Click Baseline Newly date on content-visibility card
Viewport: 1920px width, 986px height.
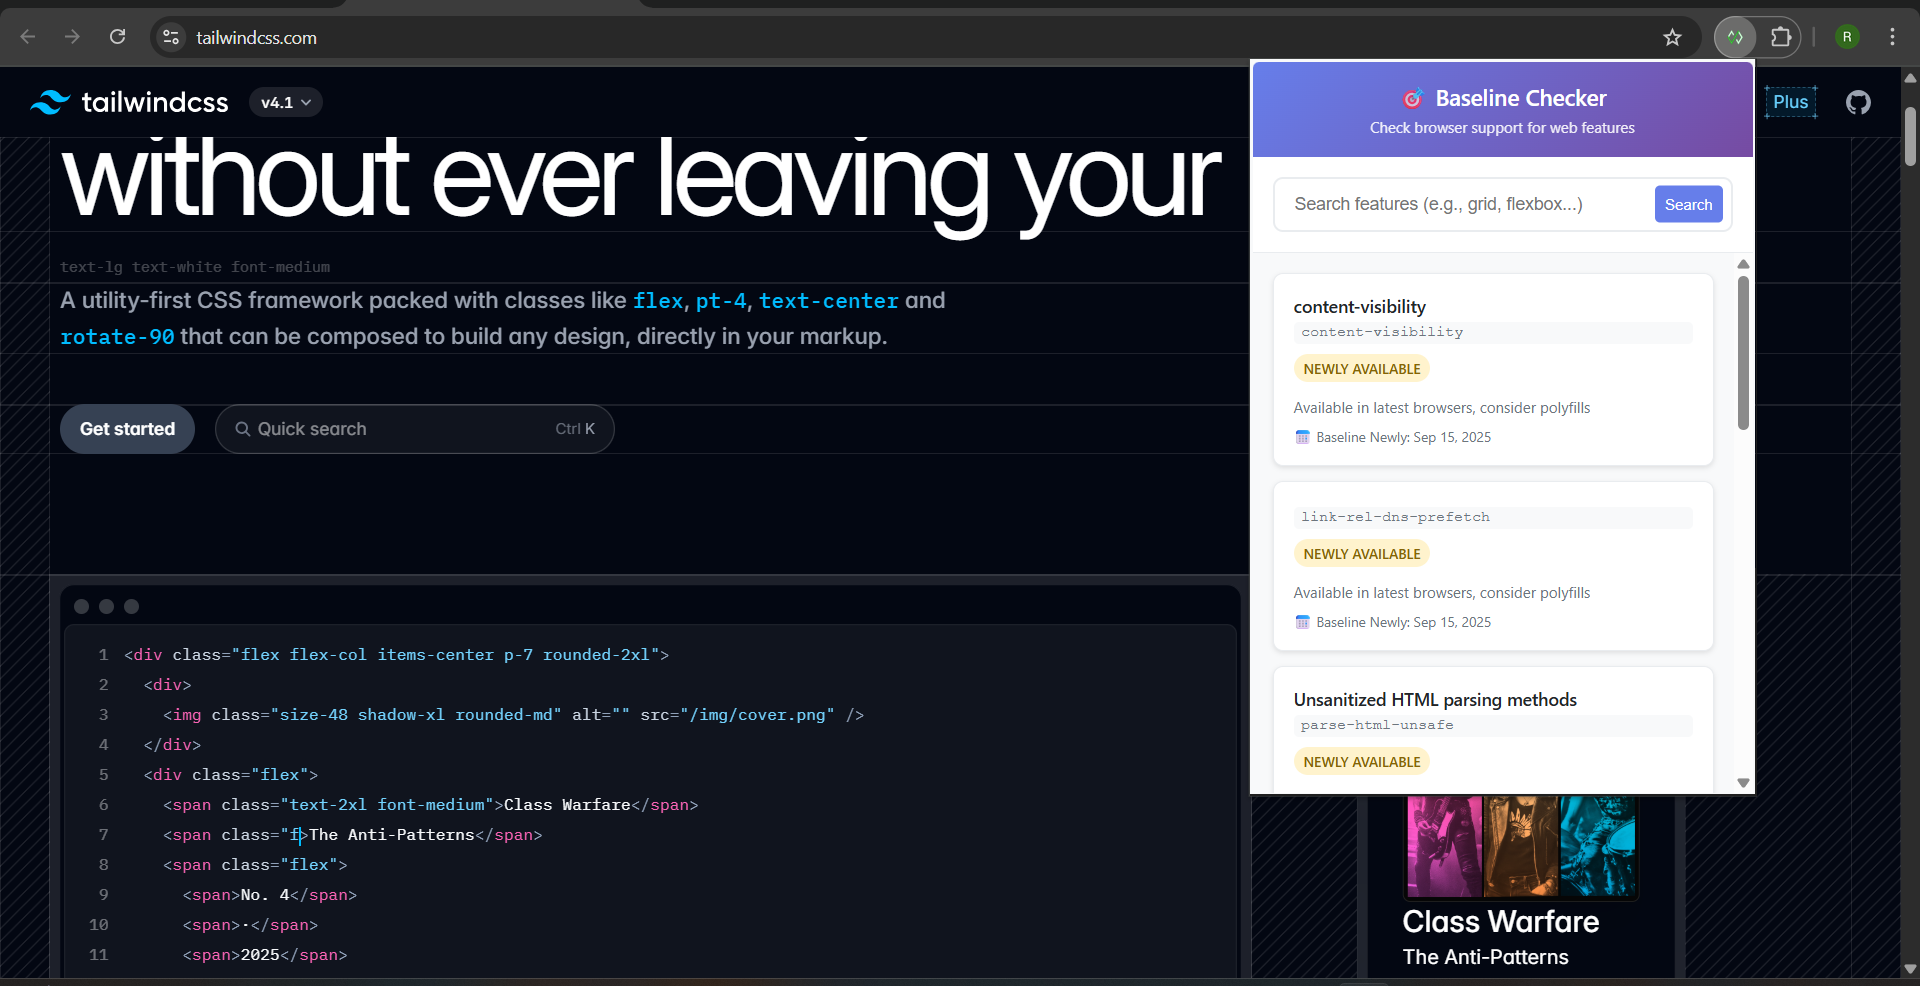pos(1403,437)
